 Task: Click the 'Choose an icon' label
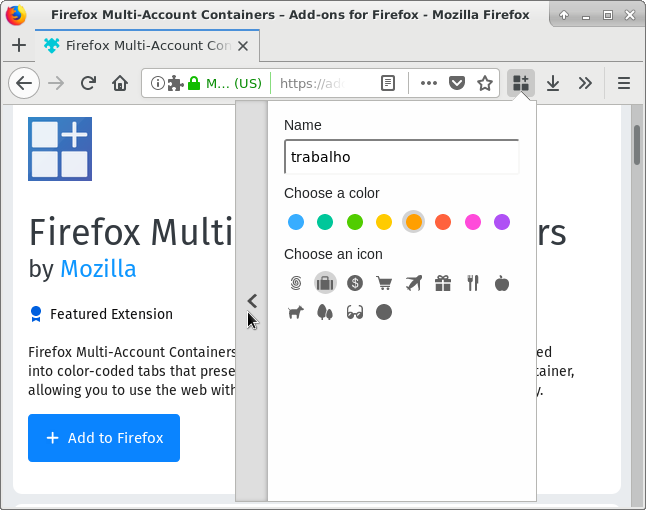pyautogui.click(x=333, y=254)
